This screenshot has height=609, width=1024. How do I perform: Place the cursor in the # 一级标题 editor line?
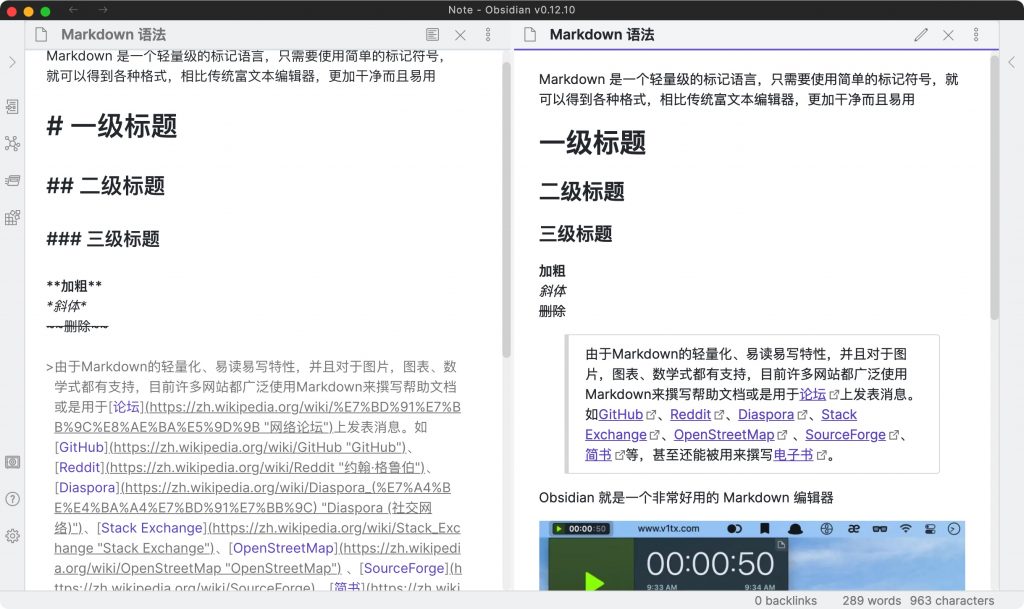pos(112,126)
